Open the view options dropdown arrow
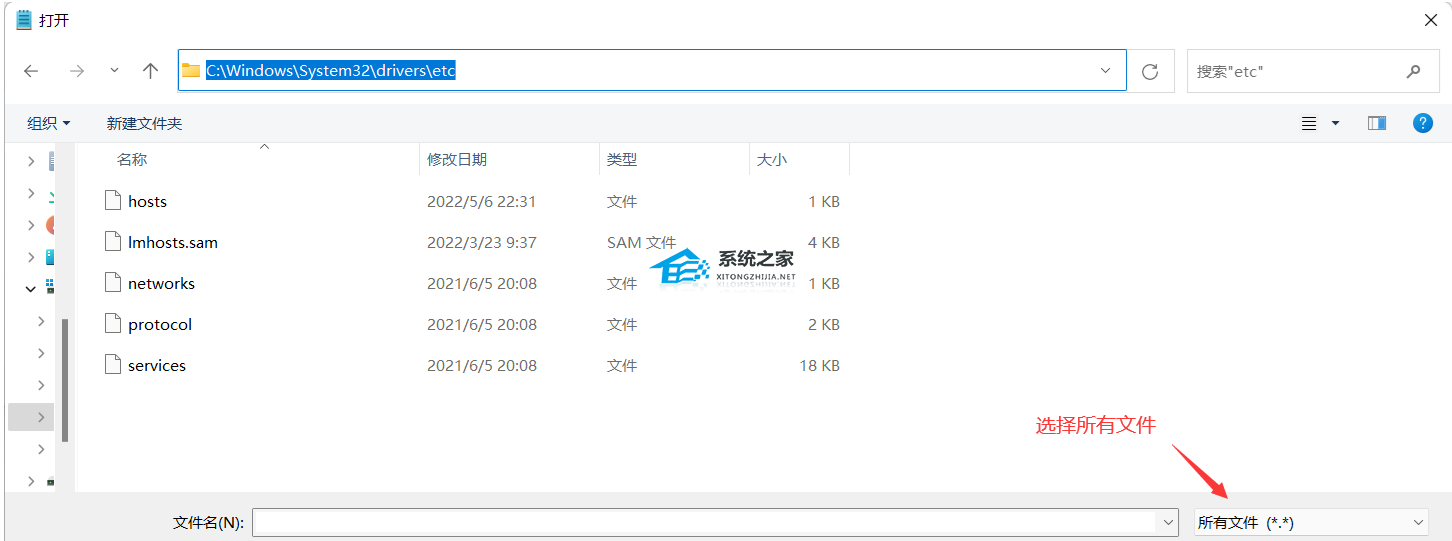The image size is (1452, 541). (x=1335, y=123)
